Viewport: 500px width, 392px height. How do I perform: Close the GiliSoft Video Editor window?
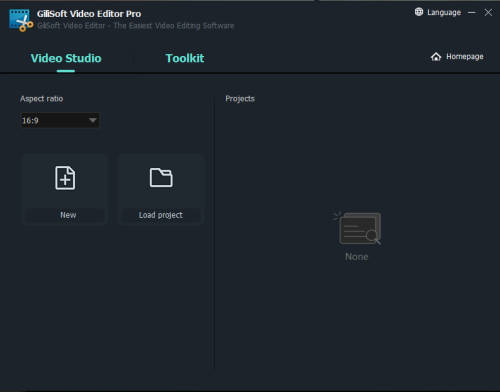488,13
